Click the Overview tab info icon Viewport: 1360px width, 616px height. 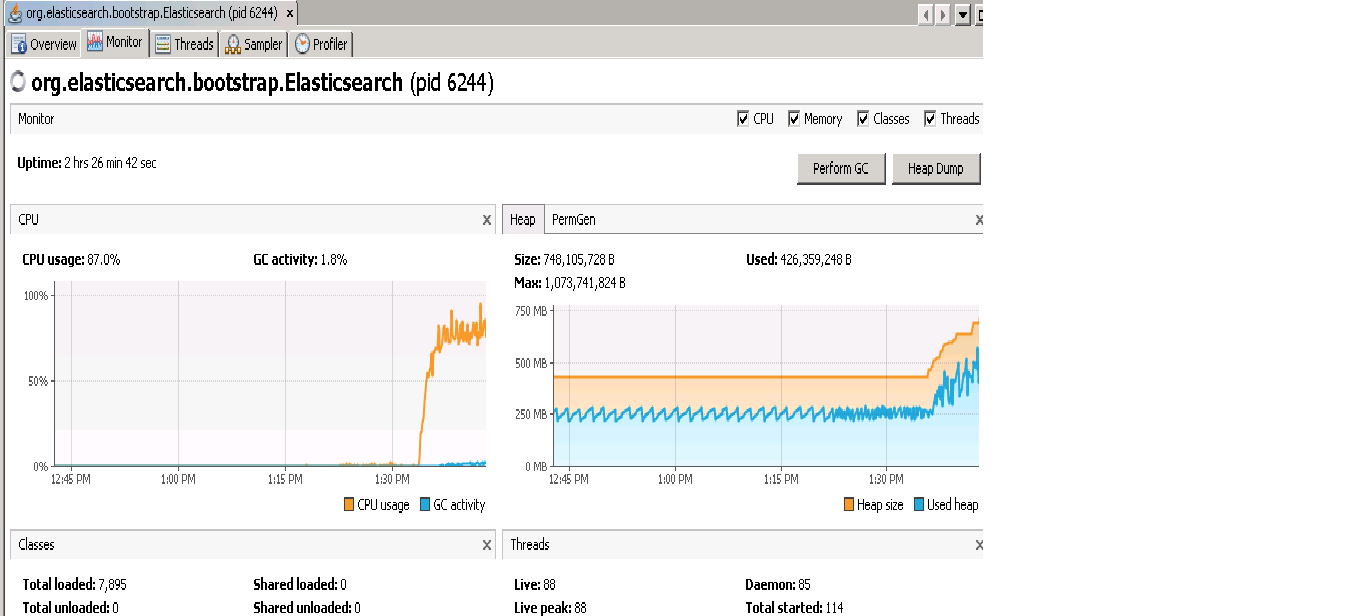pyautogui.click(x=19, y=44)
